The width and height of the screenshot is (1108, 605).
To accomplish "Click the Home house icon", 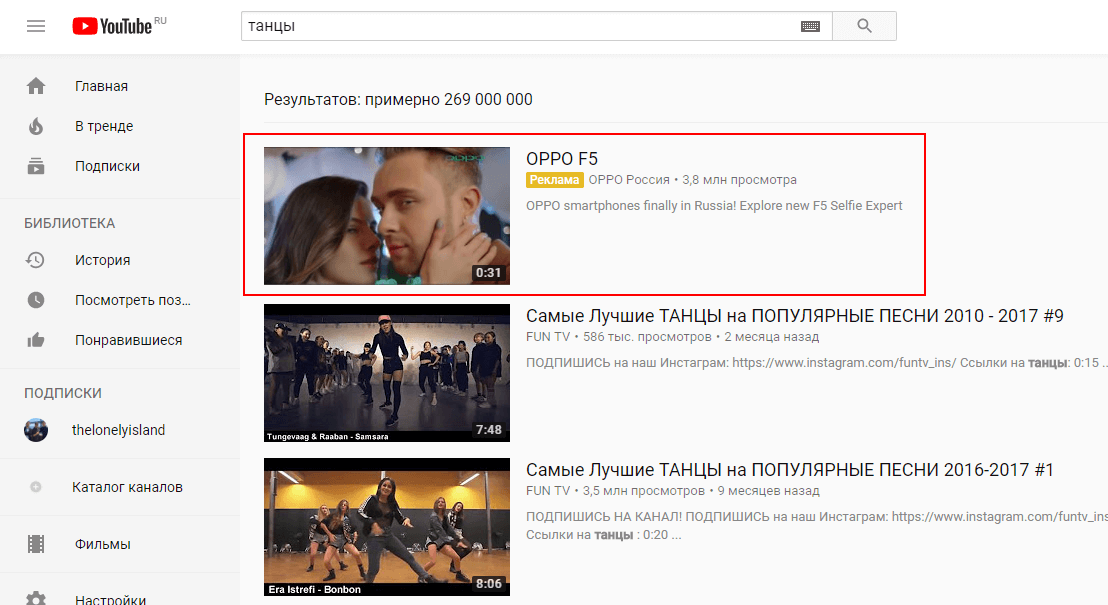I will click(36, 86).
